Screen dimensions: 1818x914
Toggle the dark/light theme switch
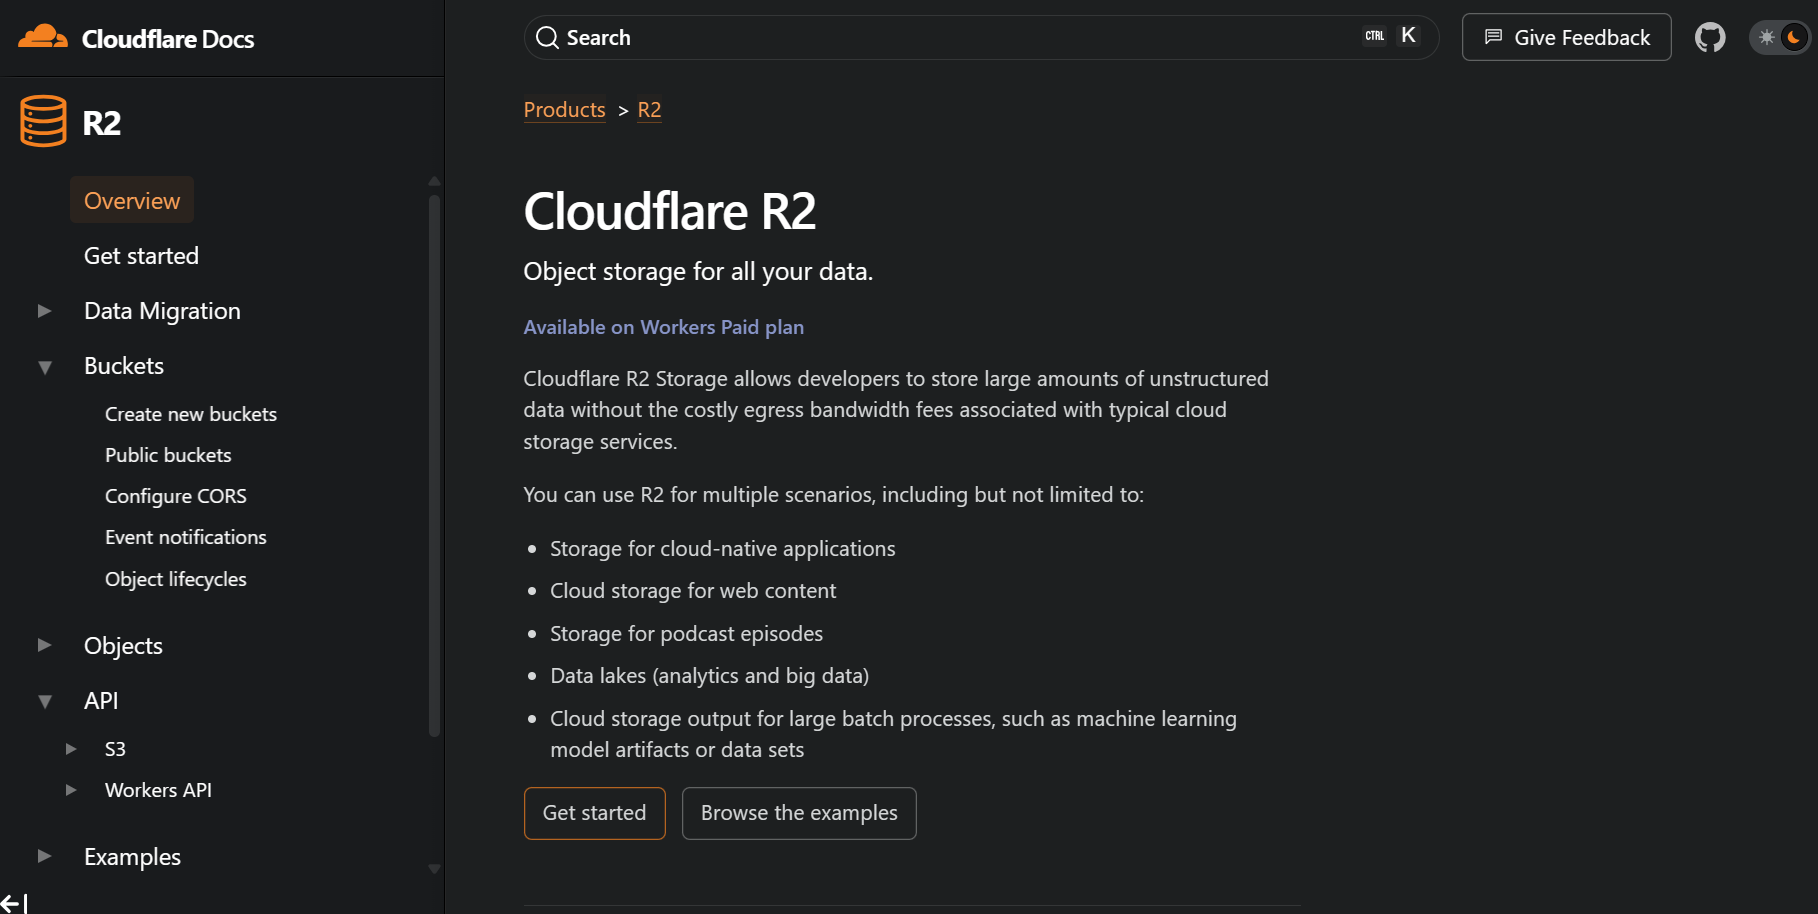(x=1780, y=38)
